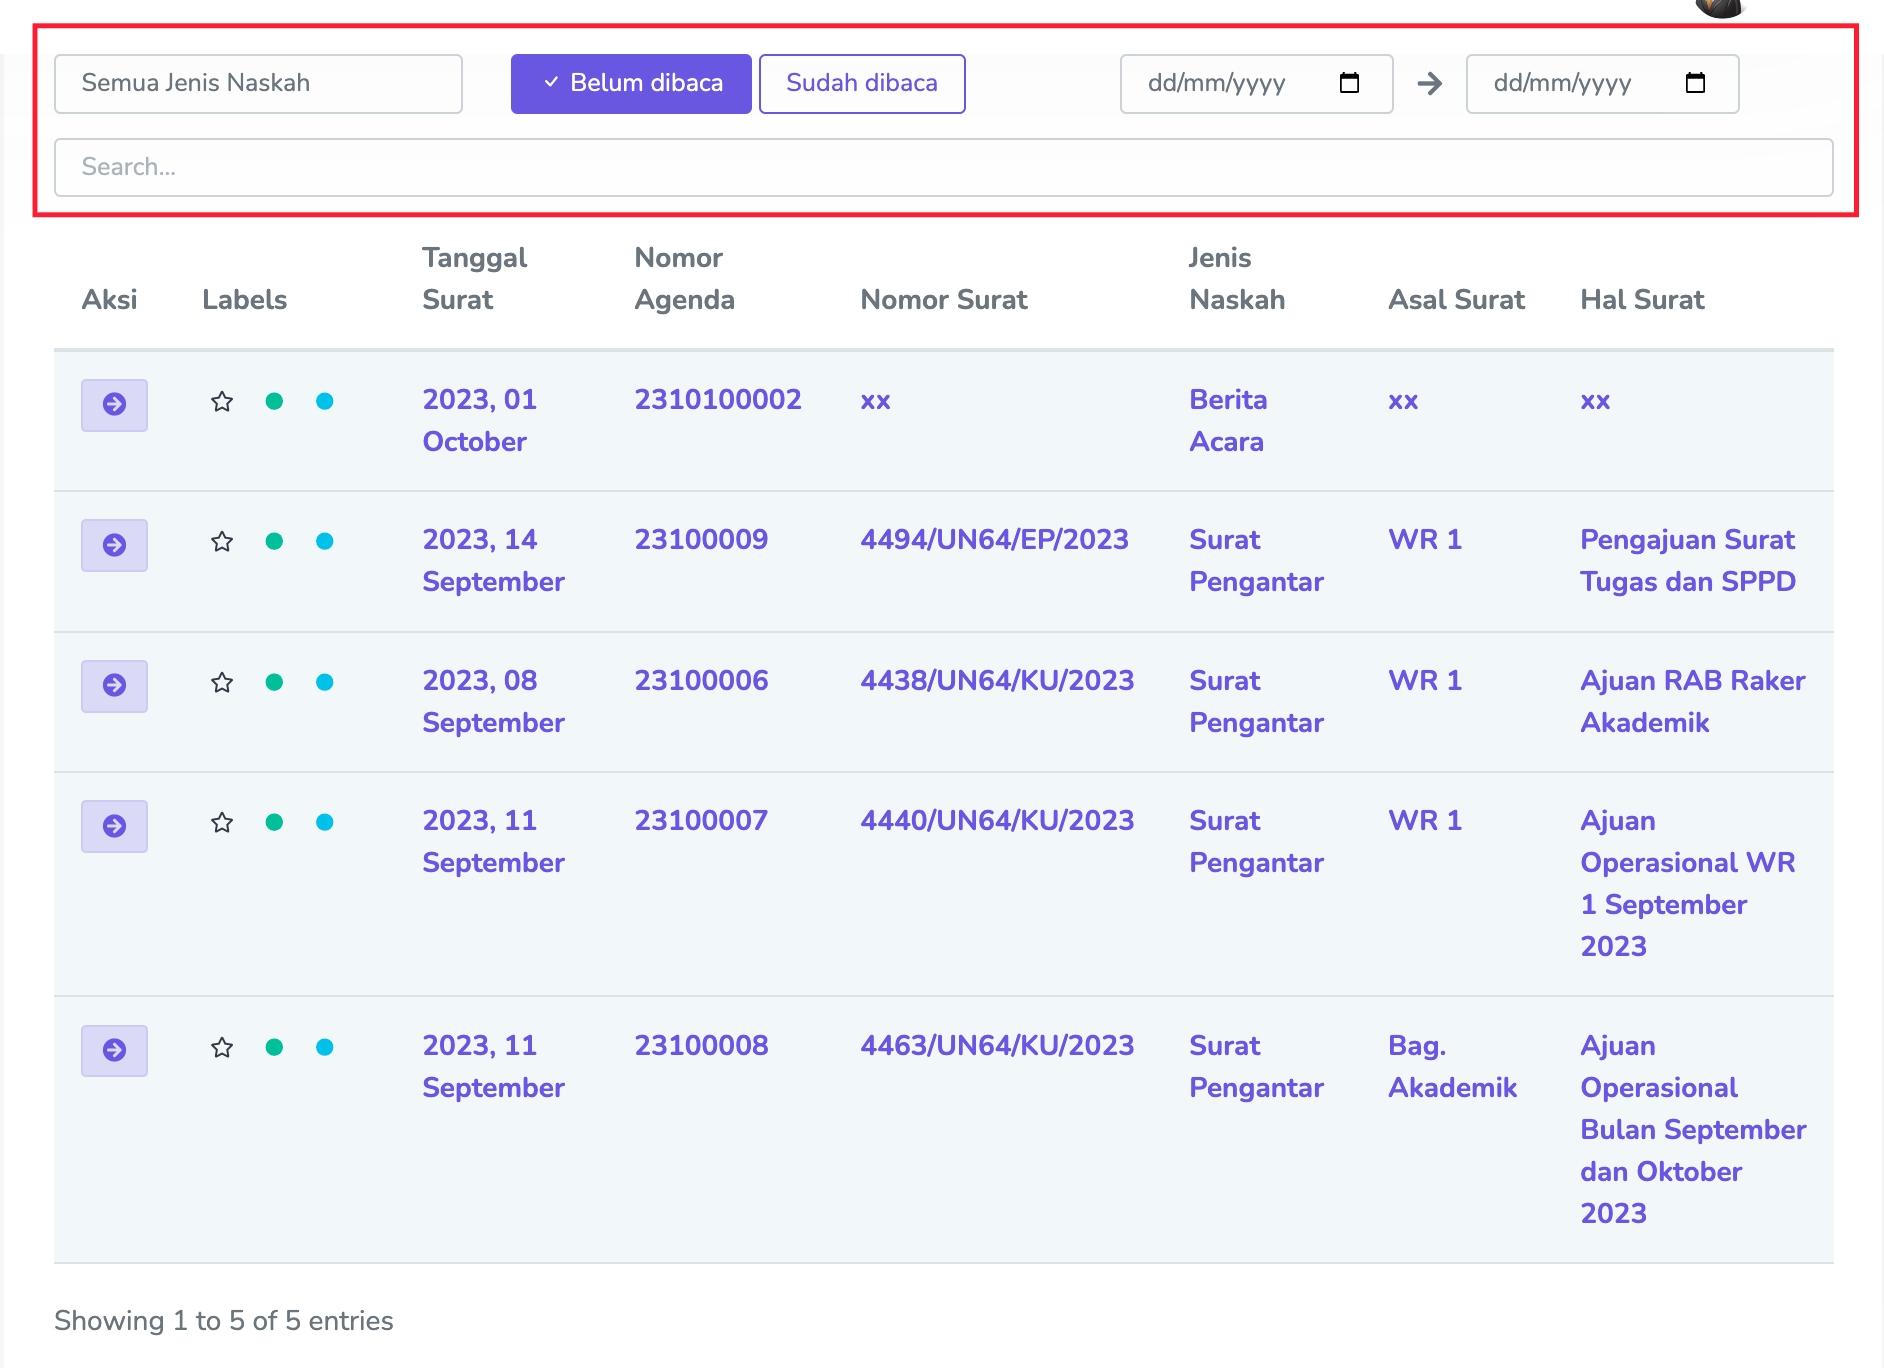Open the end date calendar picker
Image resolution: width=1884 pixels, height=1368 pixels.
coord(1695,83)
